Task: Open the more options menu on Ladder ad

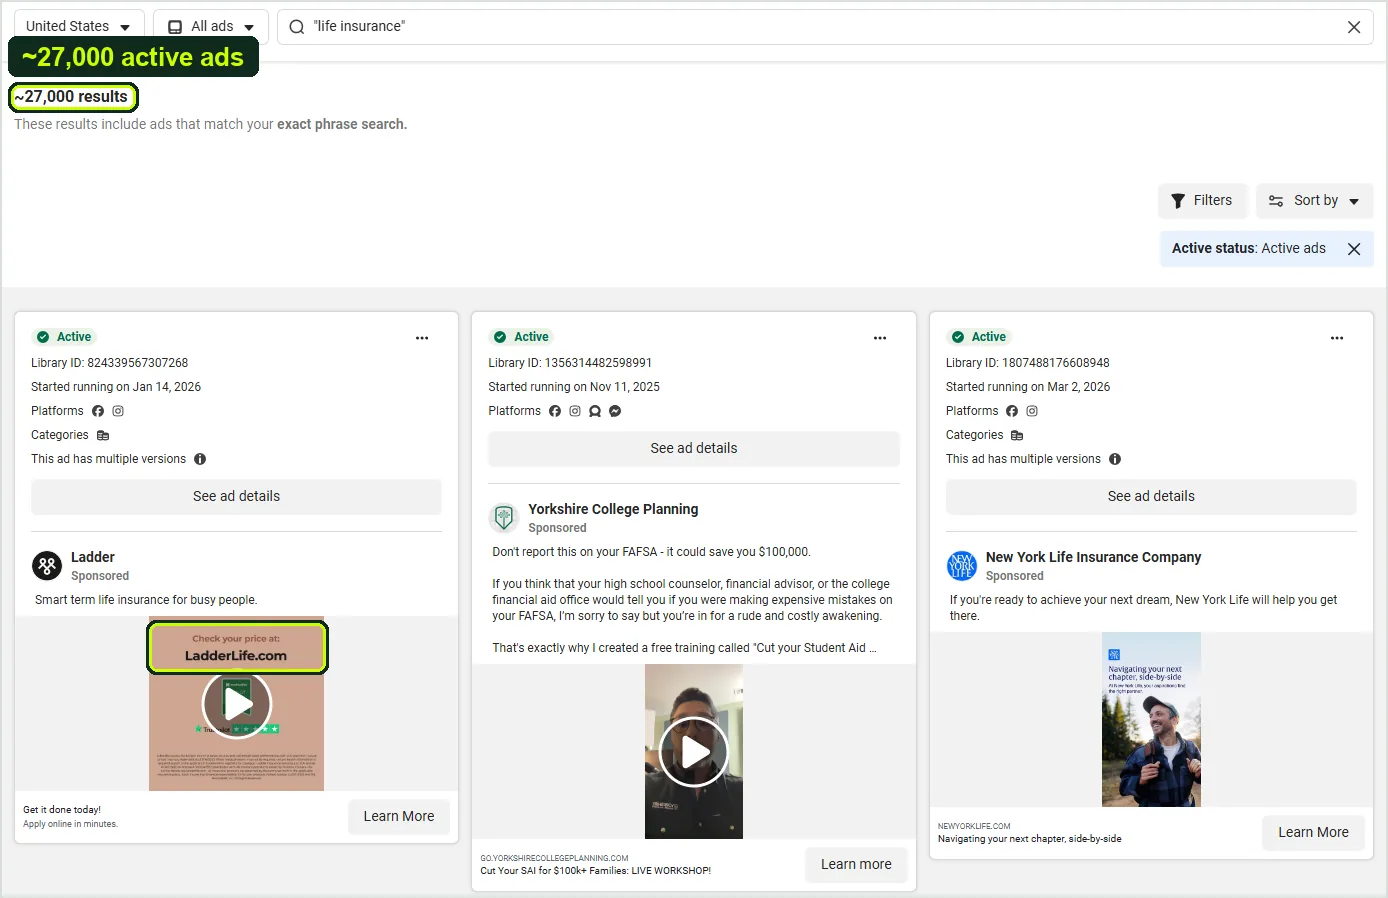Action: pyautogui.click(x=422, y=338)
